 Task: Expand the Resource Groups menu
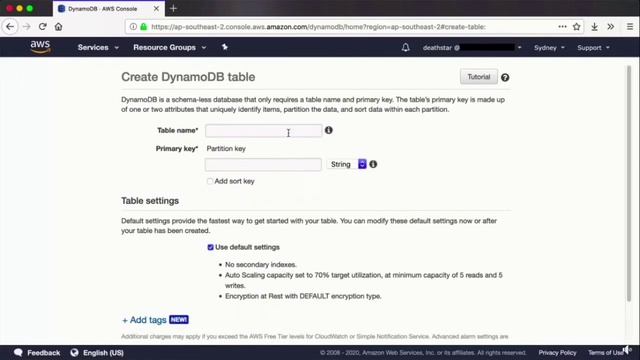click(169, 47)
